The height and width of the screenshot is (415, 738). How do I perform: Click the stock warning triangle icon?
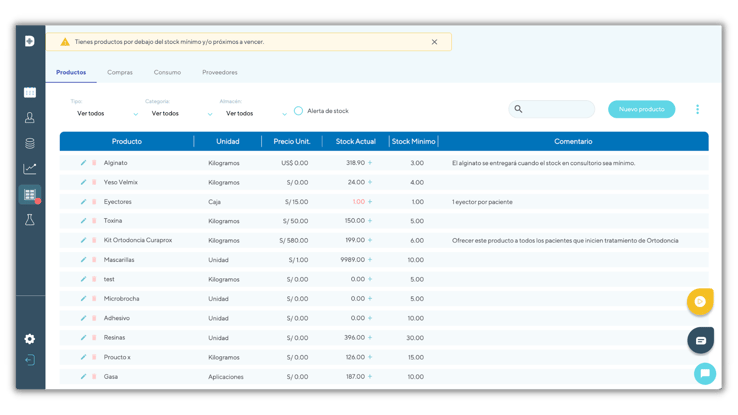click(x=65, y=42)
